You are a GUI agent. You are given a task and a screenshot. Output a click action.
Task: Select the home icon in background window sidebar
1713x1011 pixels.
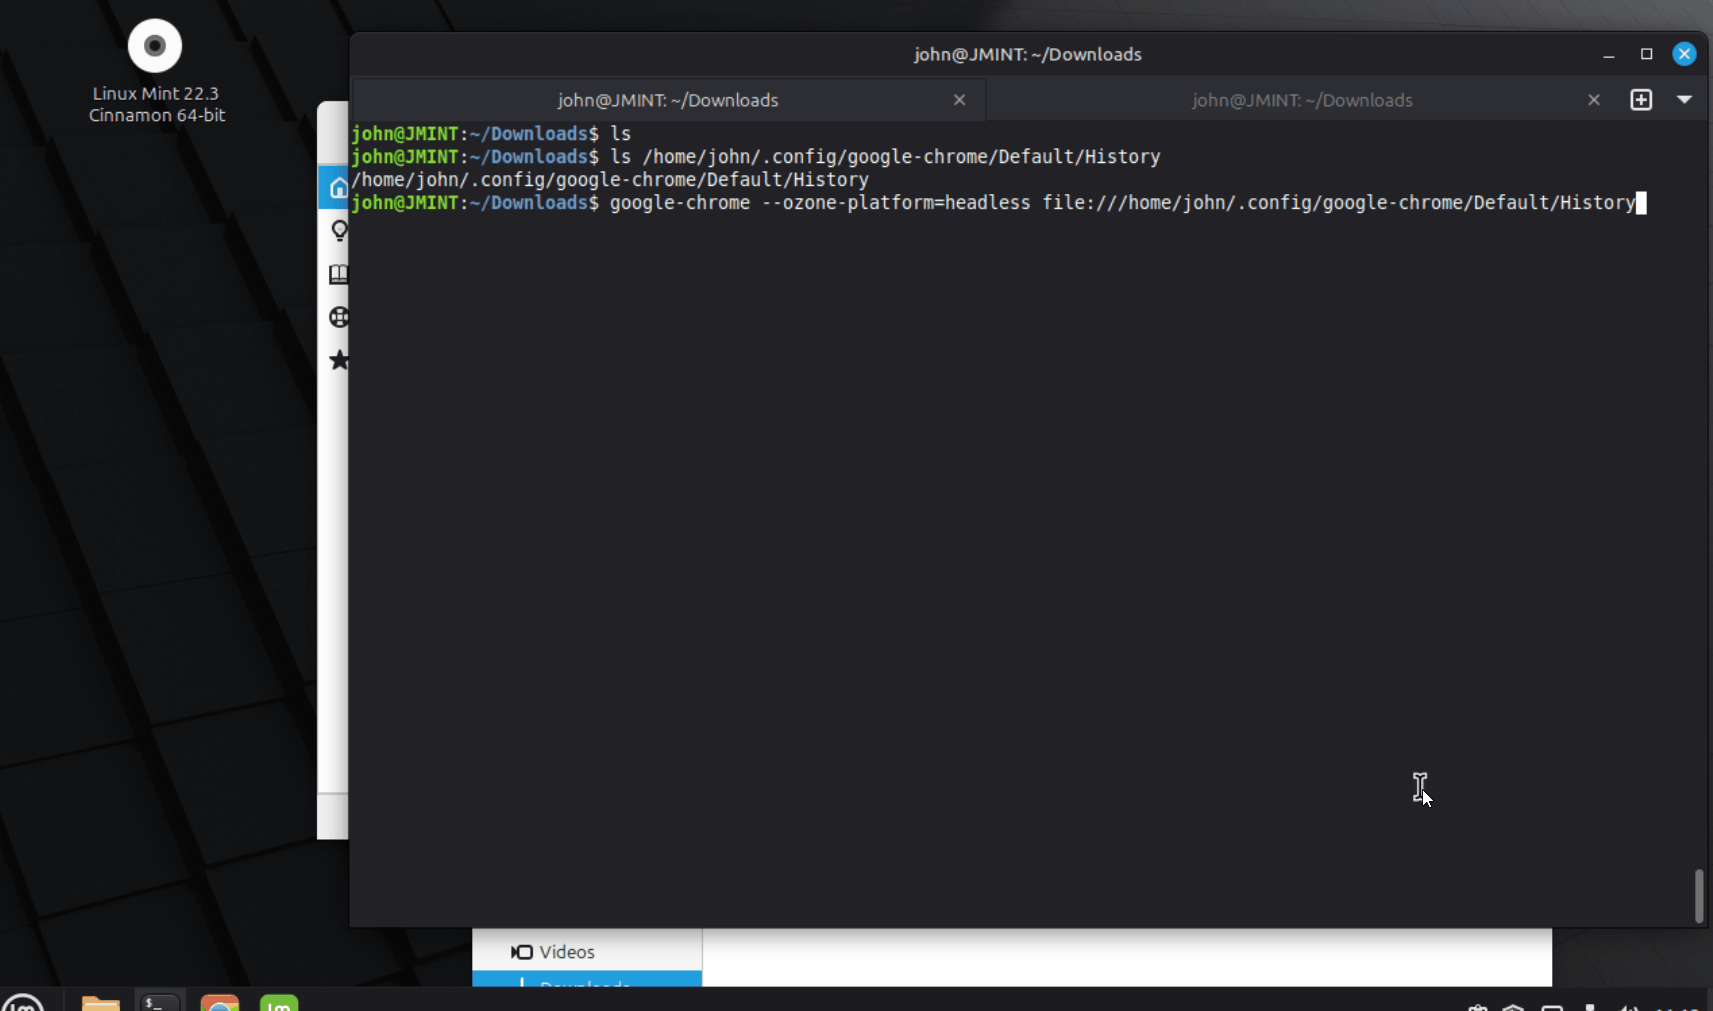[x=338, y=188]
